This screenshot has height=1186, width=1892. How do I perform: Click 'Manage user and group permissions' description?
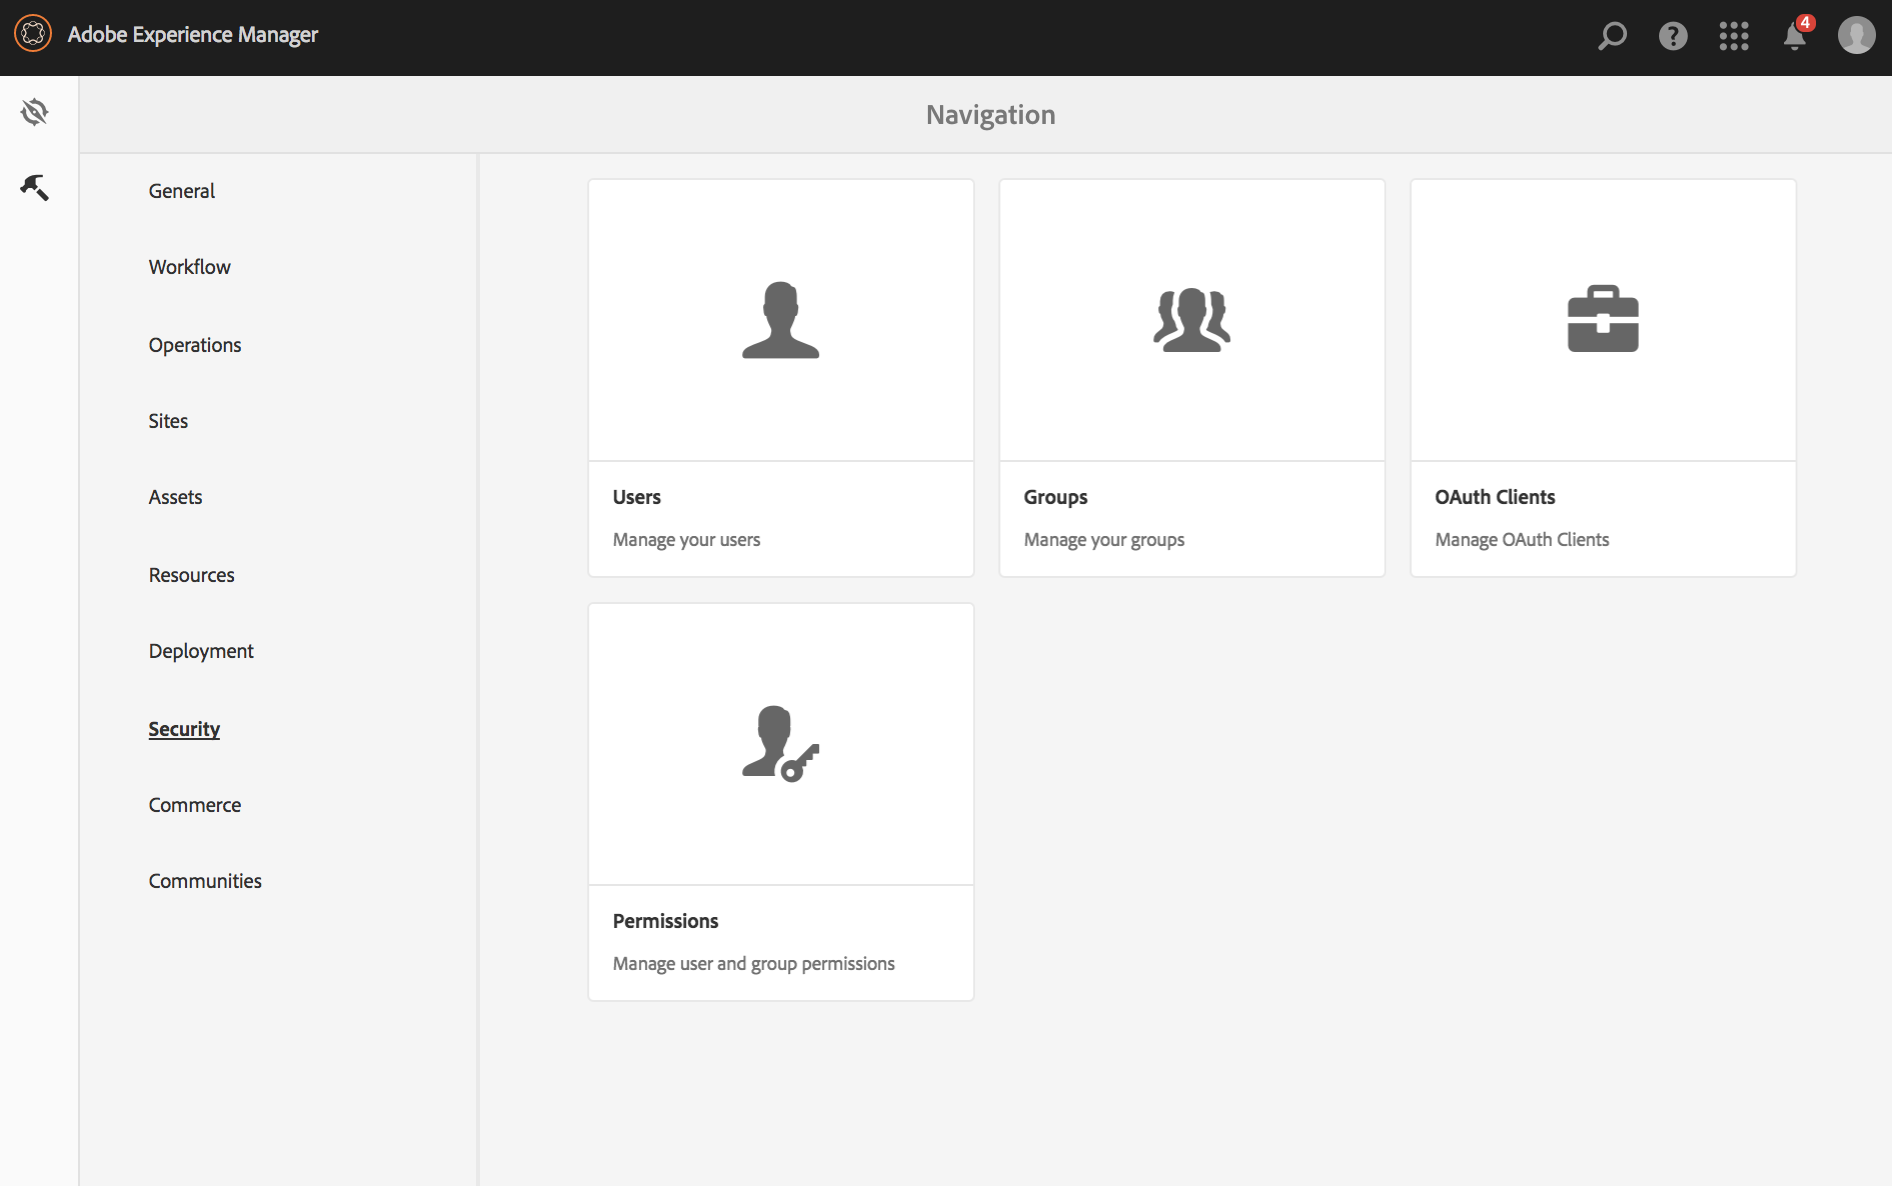(x=754, y=964)
